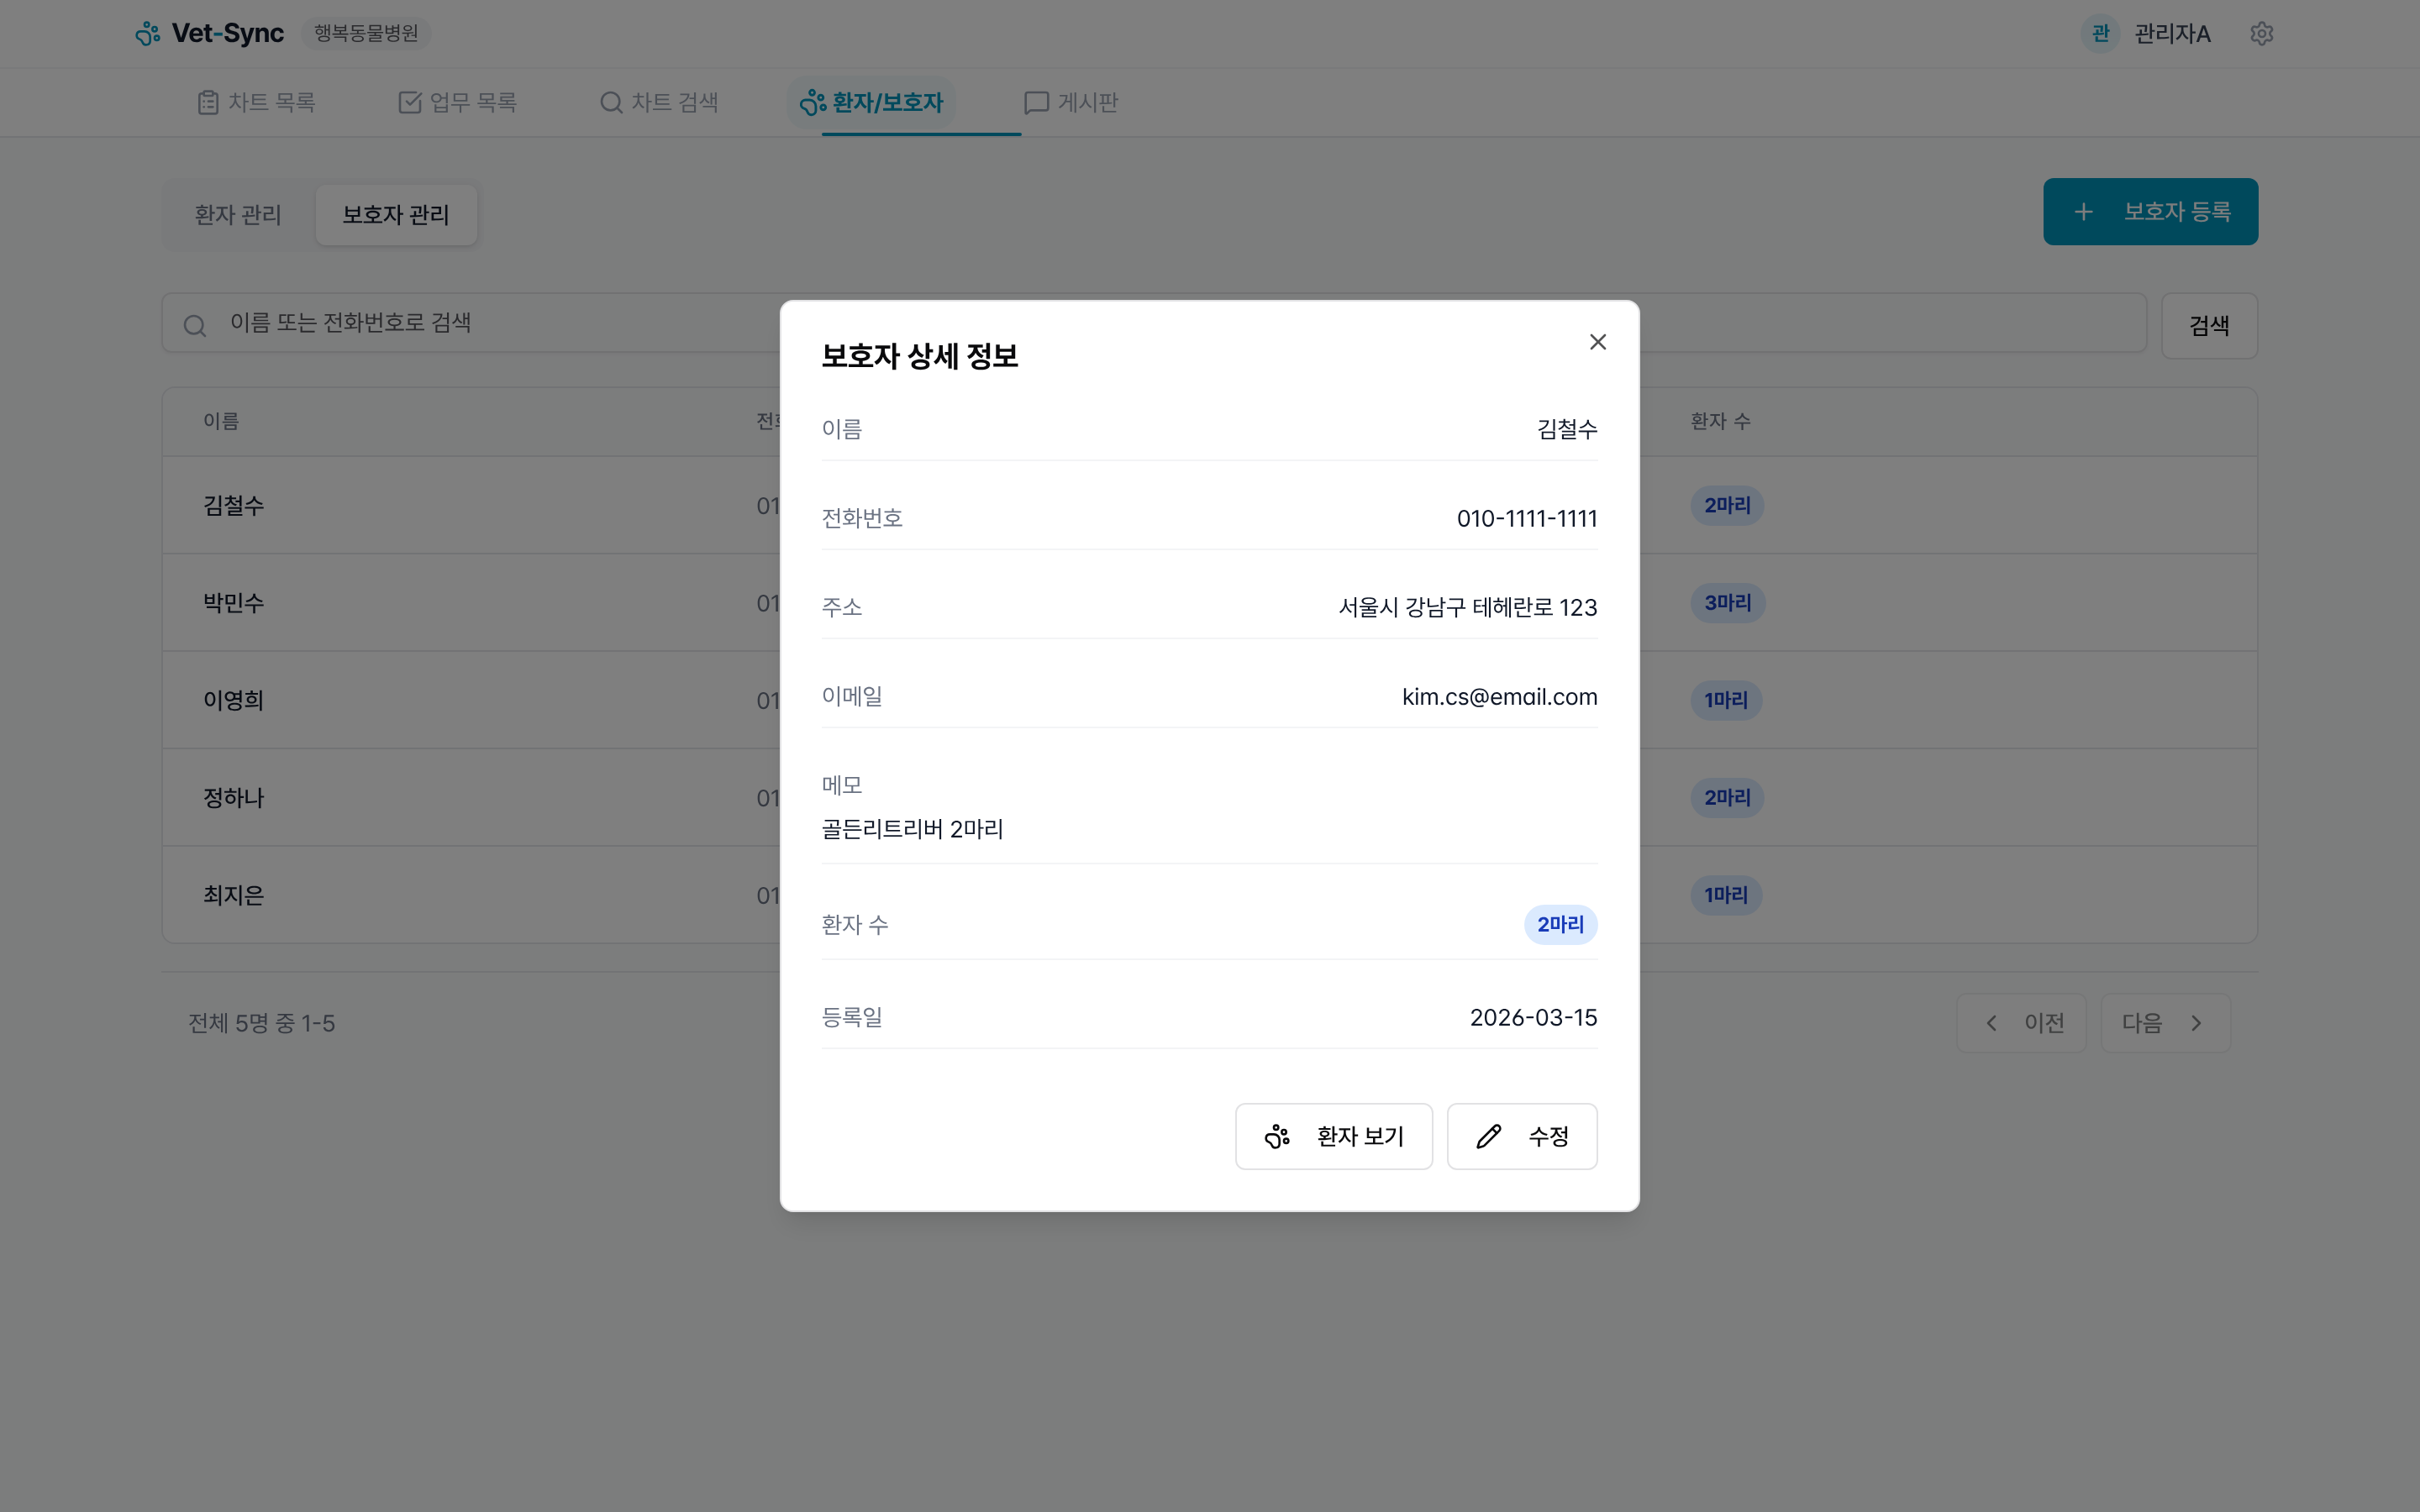Select the 보호자 관리 segment
The height and width of the screenshot is (1512, 2420).
(395, 214)
